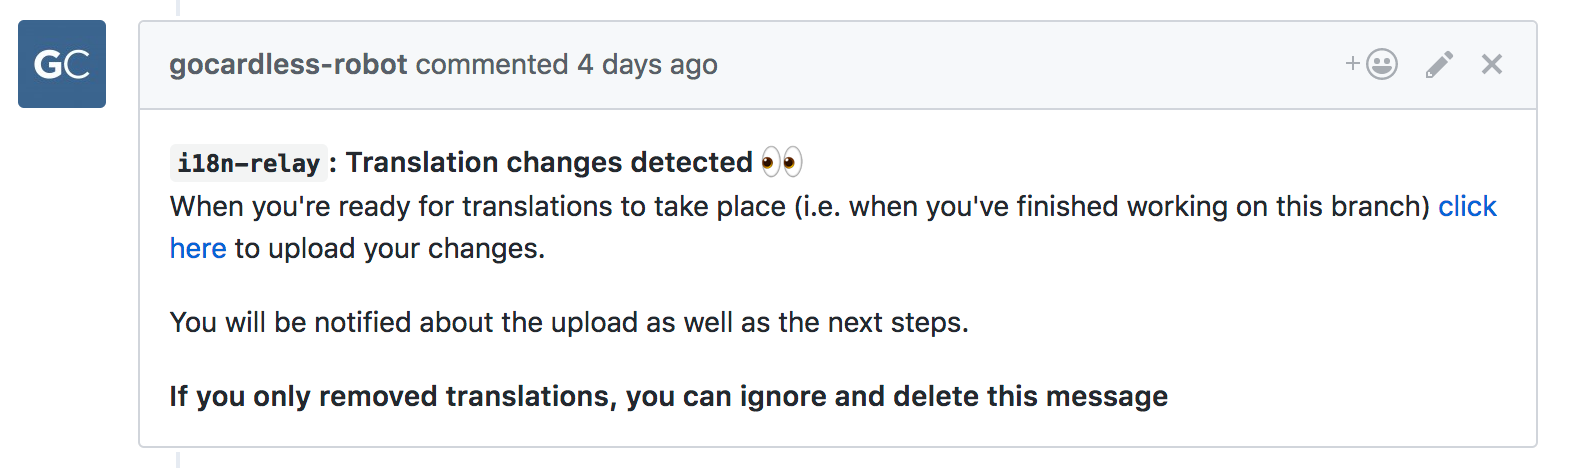
Task: Edit the comment with the pencil icon
Action: [x=1439, y=65]
